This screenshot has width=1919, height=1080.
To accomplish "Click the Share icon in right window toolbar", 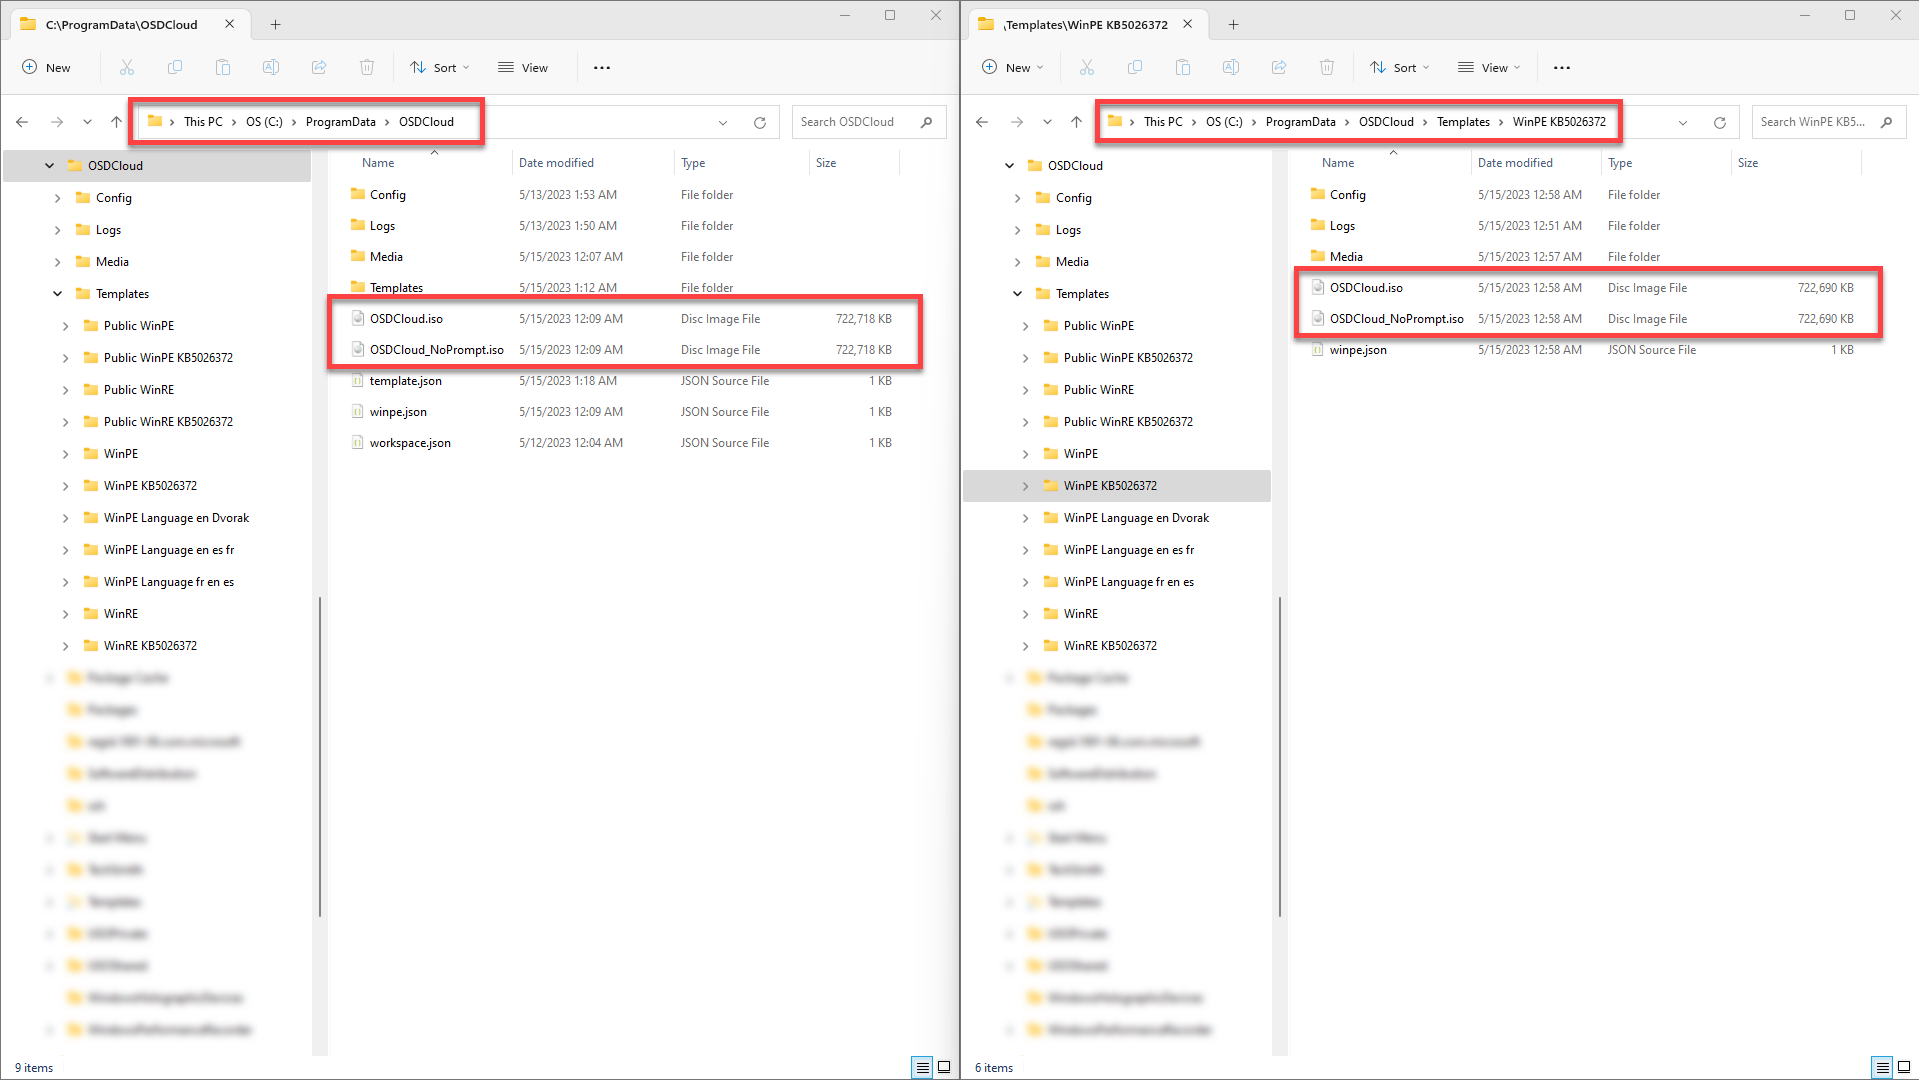I will click(1278, 68).
